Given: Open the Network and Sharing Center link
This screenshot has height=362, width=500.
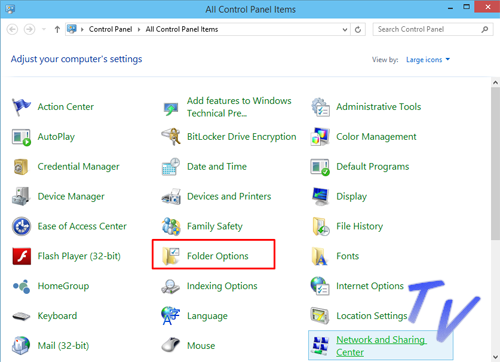Looking at the screenshot, I should click(x=381, y=346).
